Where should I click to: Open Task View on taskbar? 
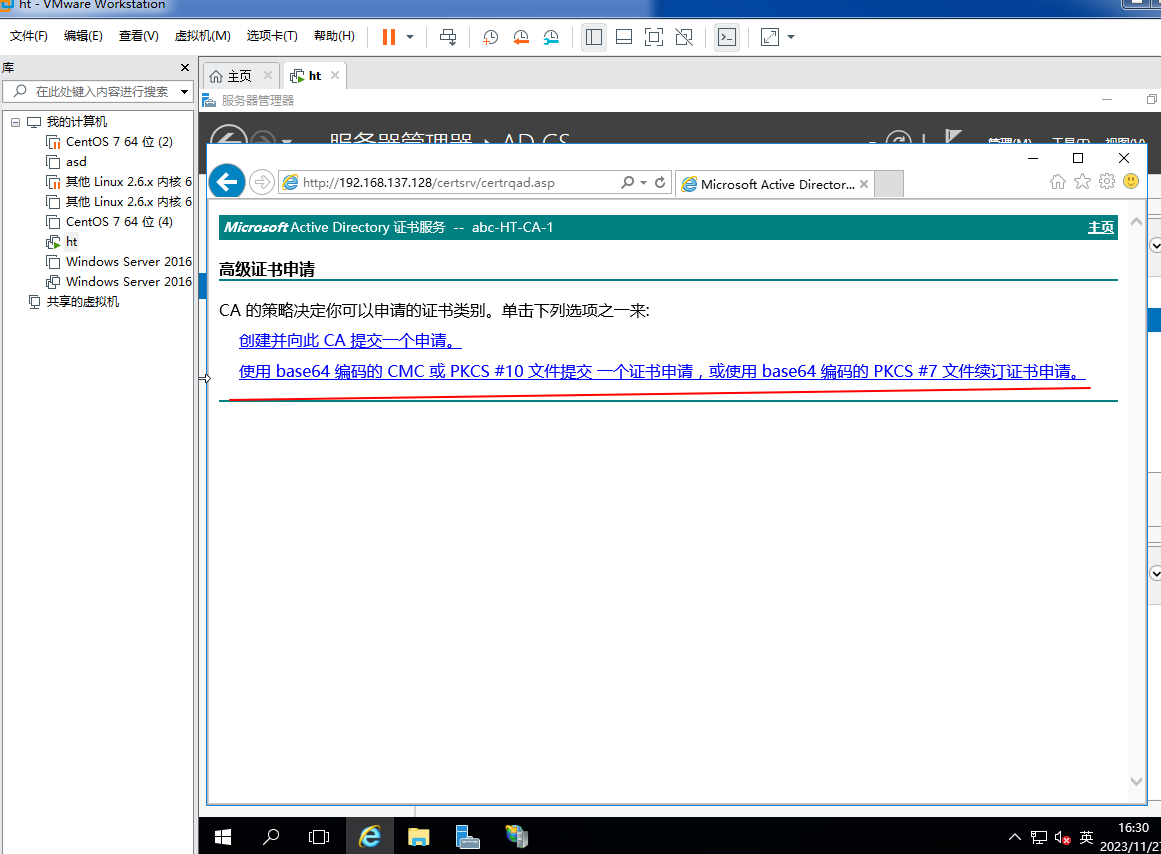click(319, 837)
